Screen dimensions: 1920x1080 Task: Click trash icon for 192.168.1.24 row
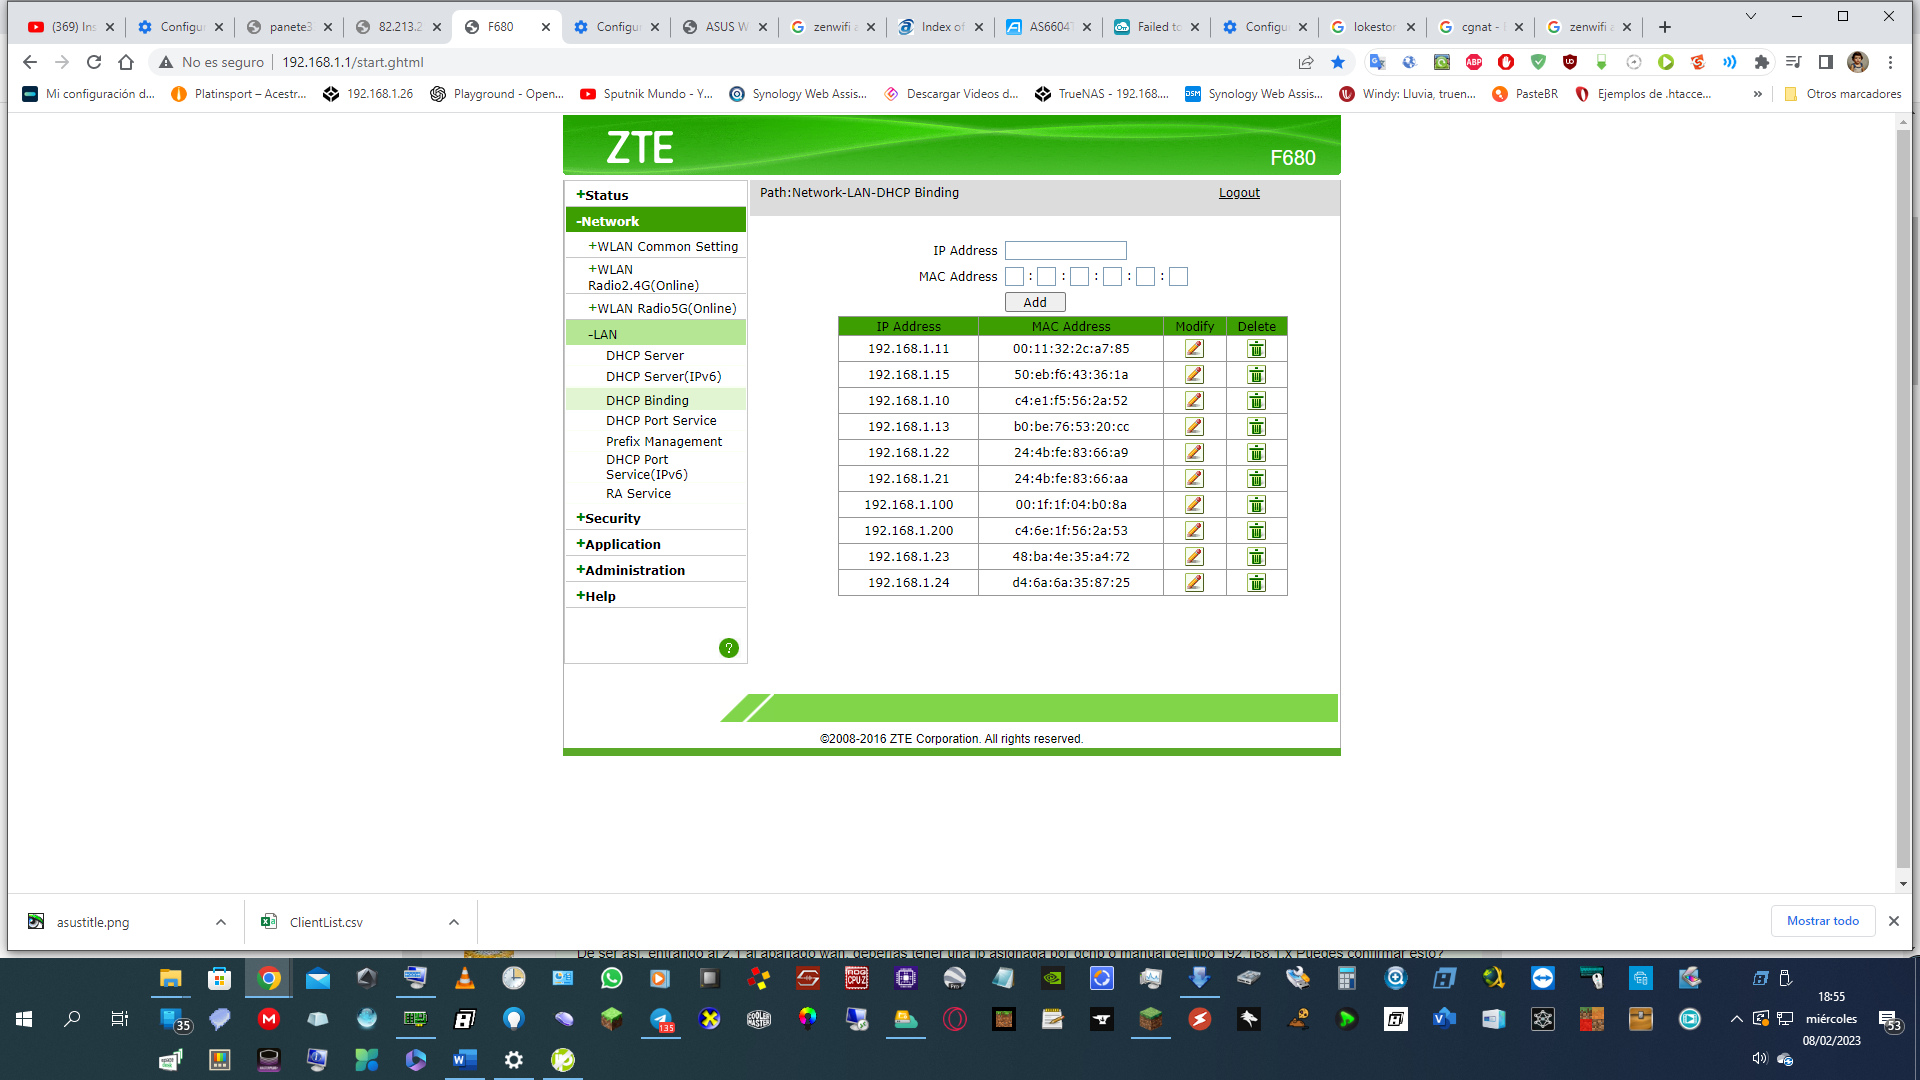(x=1256, y=583)
